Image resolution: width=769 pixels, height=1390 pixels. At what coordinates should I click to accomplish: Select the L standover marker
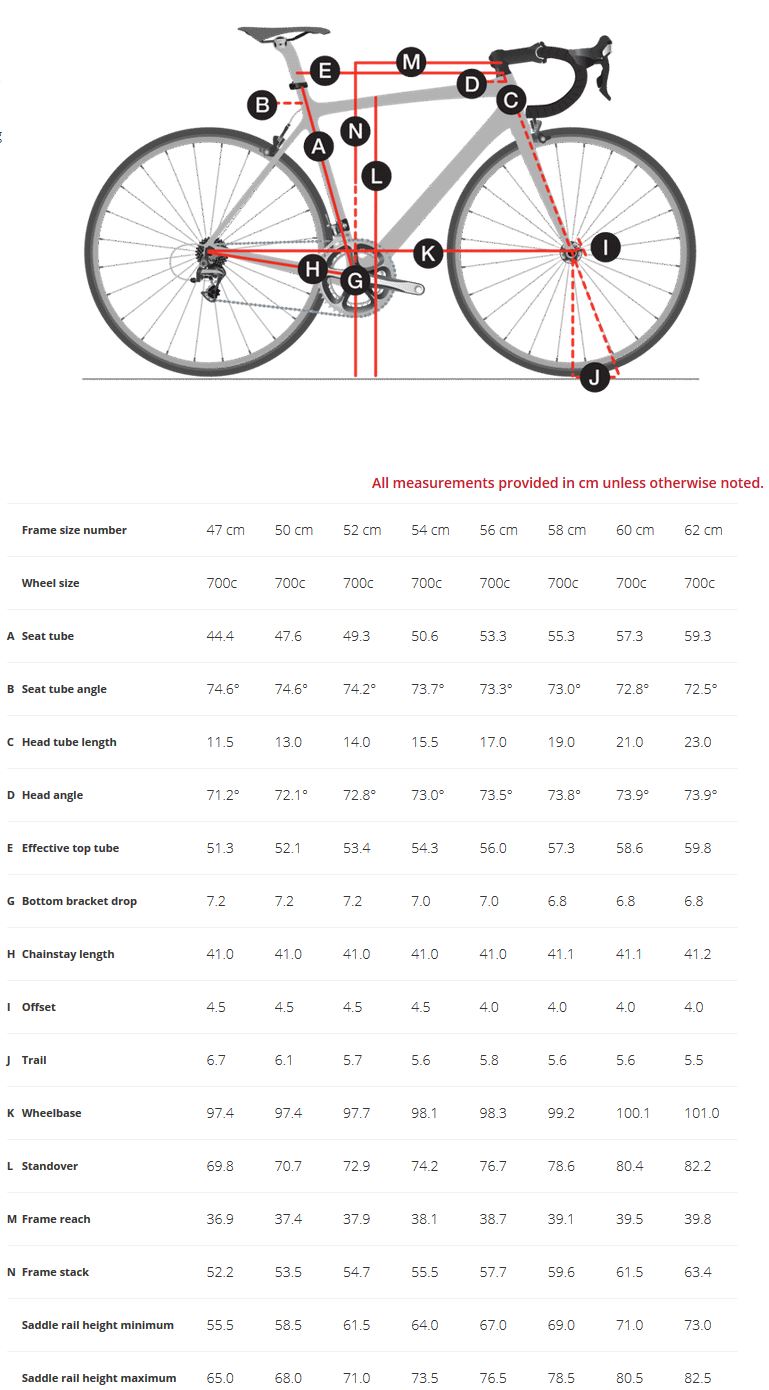(376, 176)
